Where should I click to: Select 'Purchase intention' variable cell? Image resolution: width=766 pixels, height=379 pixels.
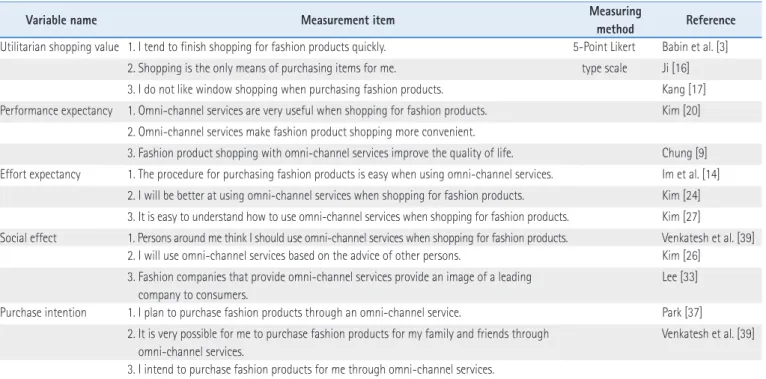[x=43, y=313]
